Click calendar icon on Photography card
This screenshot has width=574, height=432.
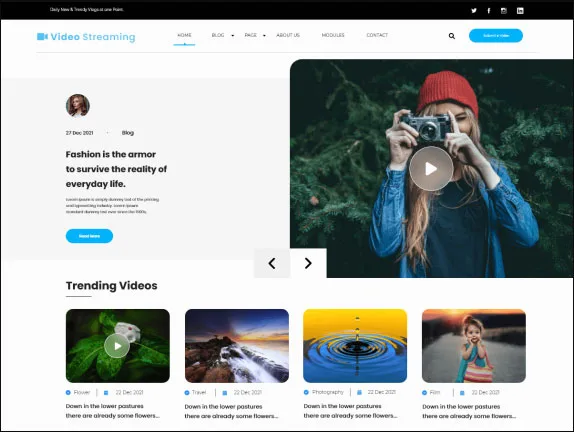(x=359, y=392)
